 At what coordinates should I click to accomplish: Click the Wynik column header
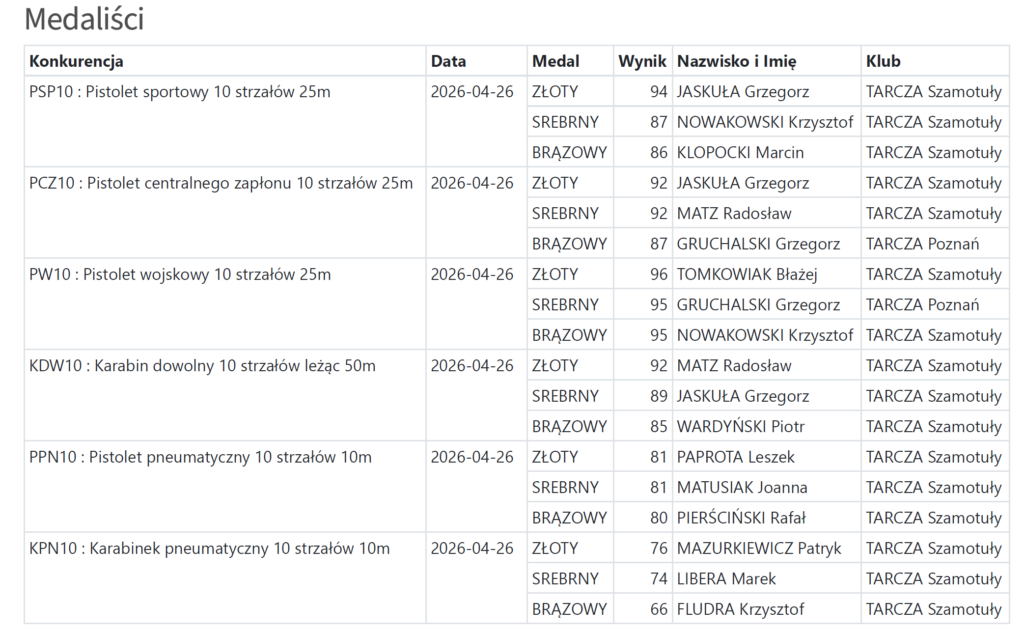[642, 61]
